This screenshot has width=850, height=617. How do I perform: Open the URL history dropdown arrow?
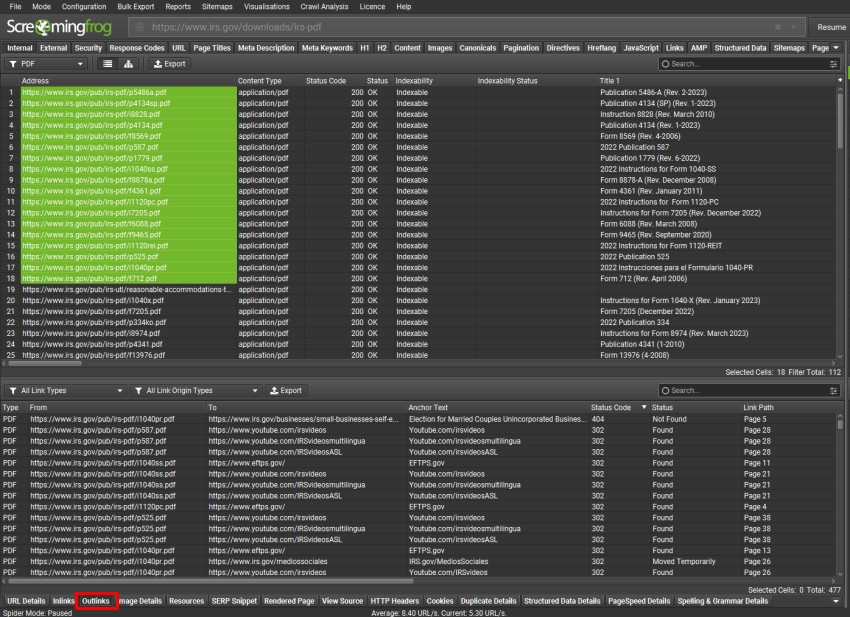[x=793, y=27]
